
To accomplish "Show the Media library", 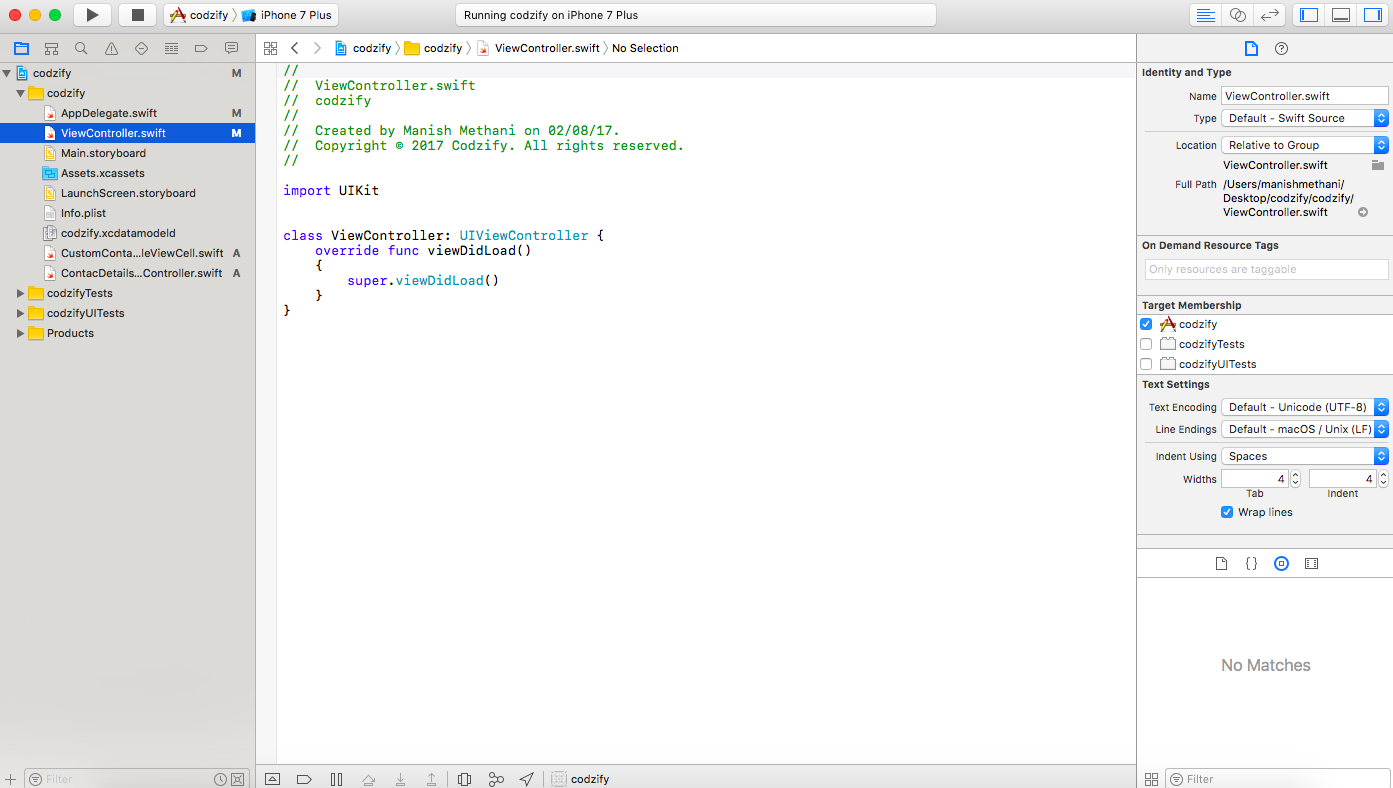I will click(x=1311, y=564).
